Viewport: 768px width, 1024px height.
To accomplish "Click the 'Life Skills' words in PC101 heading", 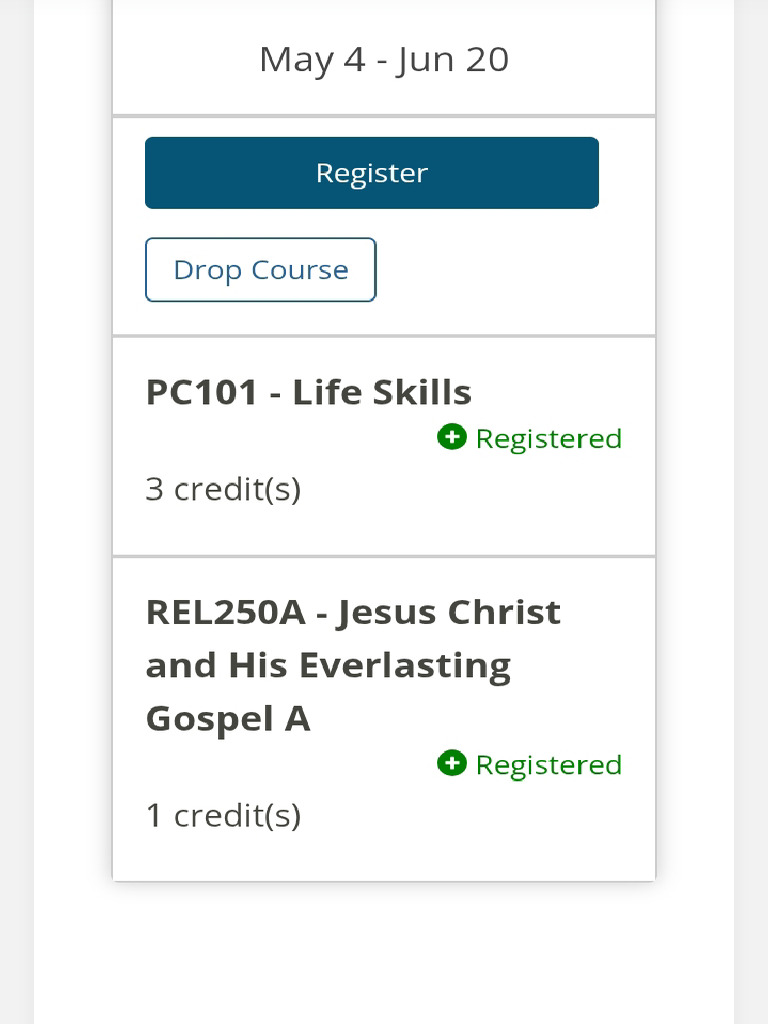I will click(382, 392).
